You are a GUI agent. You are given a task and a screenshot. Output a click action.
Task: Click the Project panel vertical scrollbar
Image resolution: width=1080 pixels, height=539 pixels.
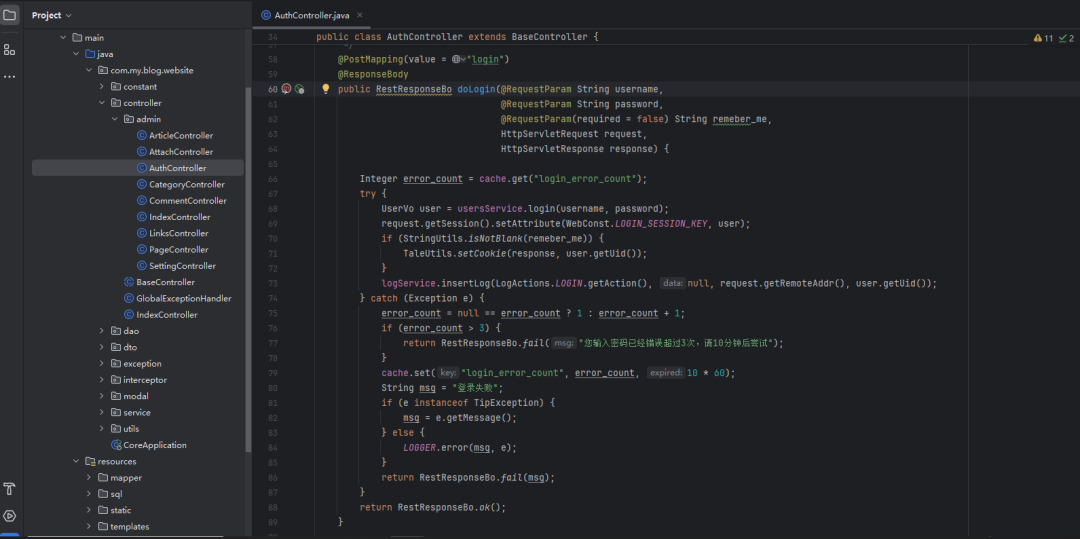(249, 268)
